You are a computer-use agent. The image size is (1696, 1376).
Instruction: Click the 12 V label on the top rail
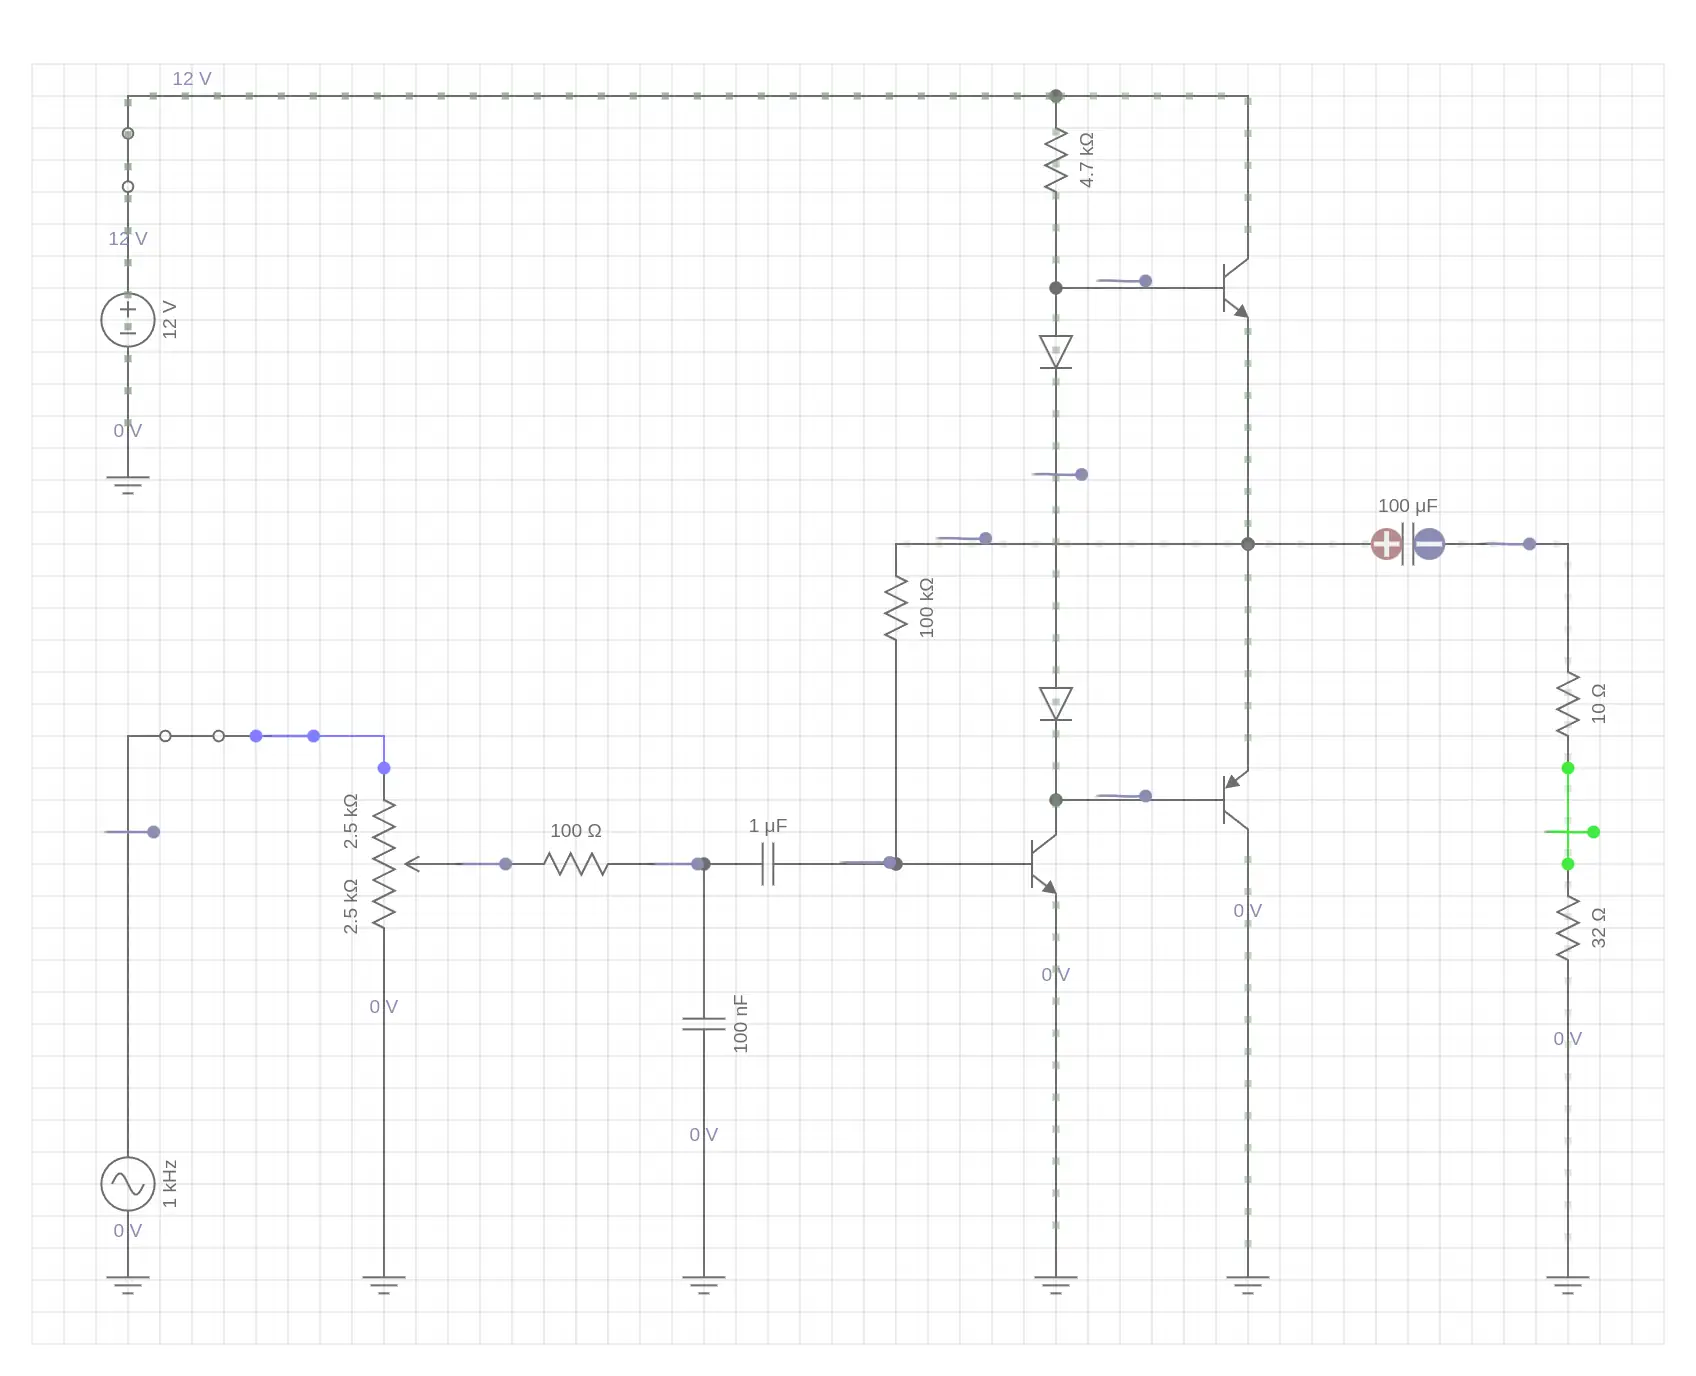point(192,78)
